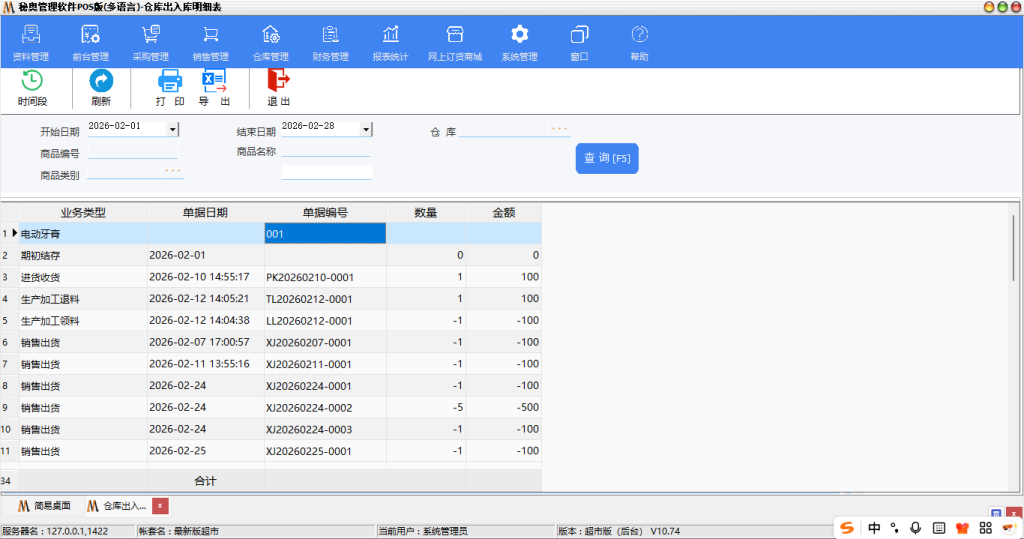The width and height of the screenshot is (1024, 539).
Task: Switch to the 简易桌面 tab
Action: click(43, 506)
